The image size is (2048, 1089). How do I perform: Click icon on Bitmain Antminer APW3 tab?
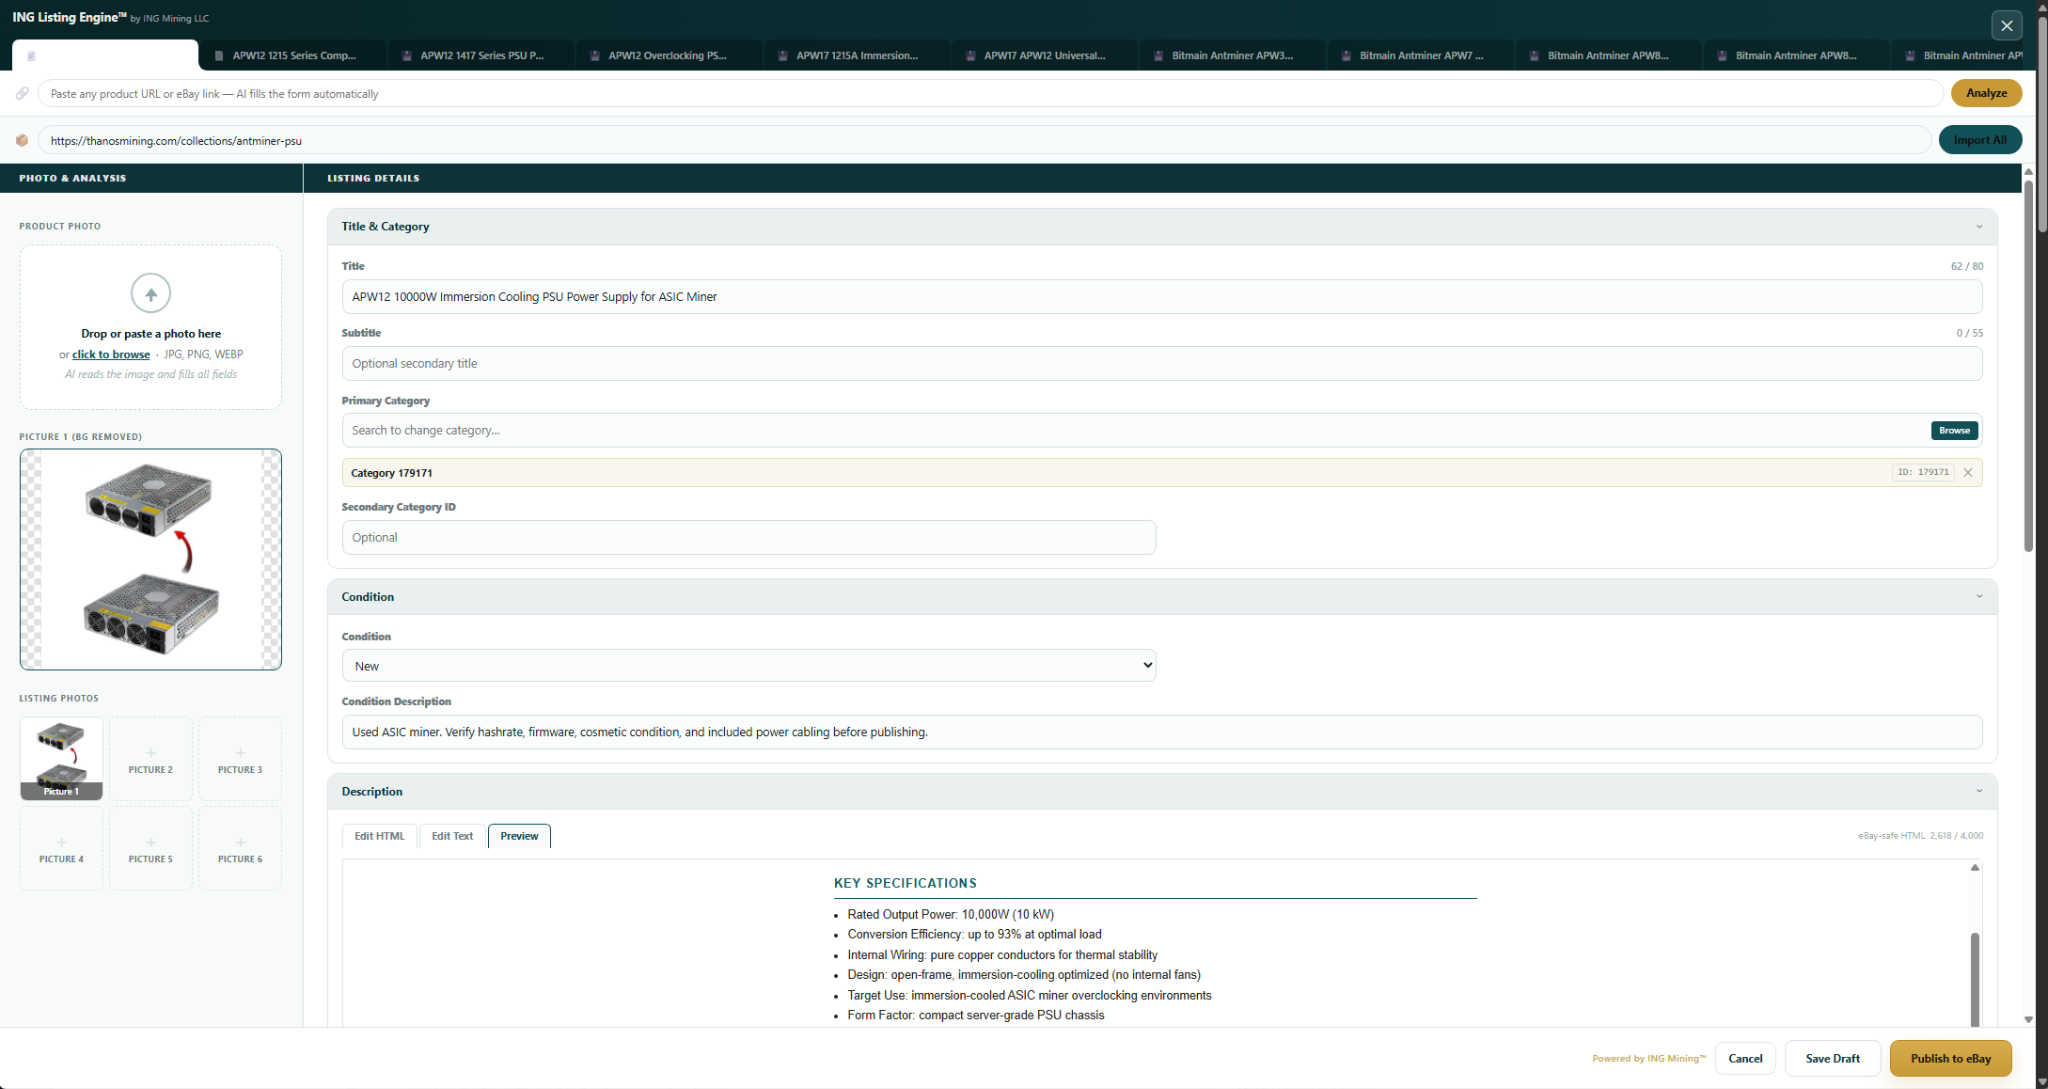click(x=1158, y=56)
